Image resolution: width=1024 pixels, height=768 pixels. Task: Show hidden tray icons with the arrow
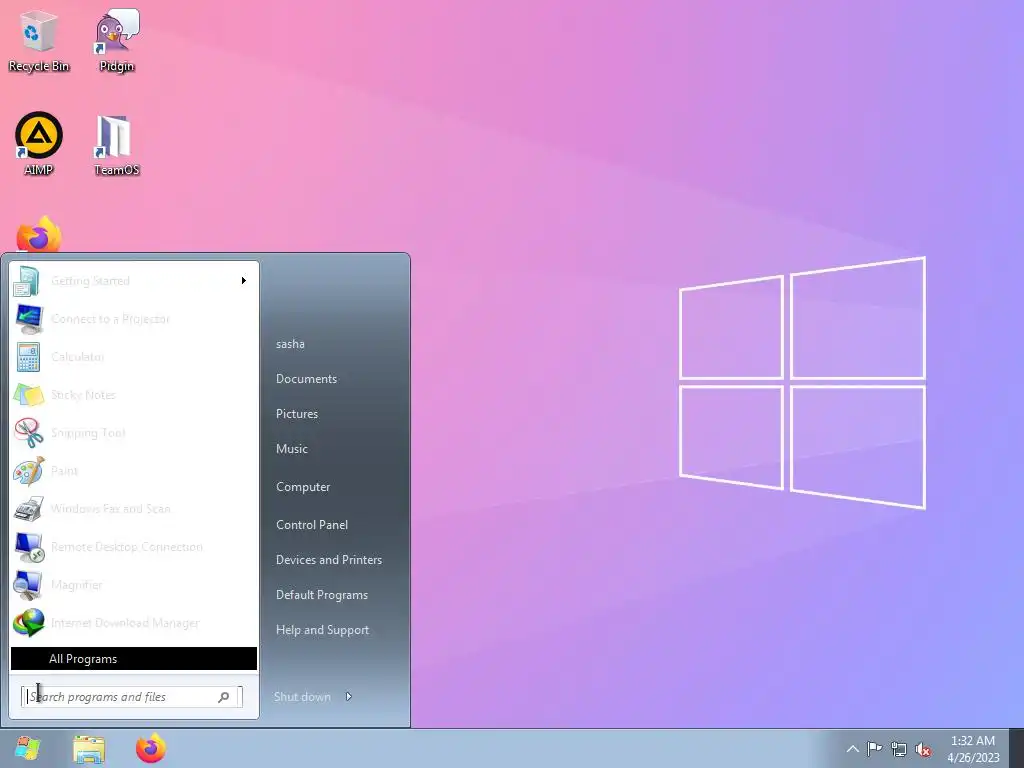point(852,749)
